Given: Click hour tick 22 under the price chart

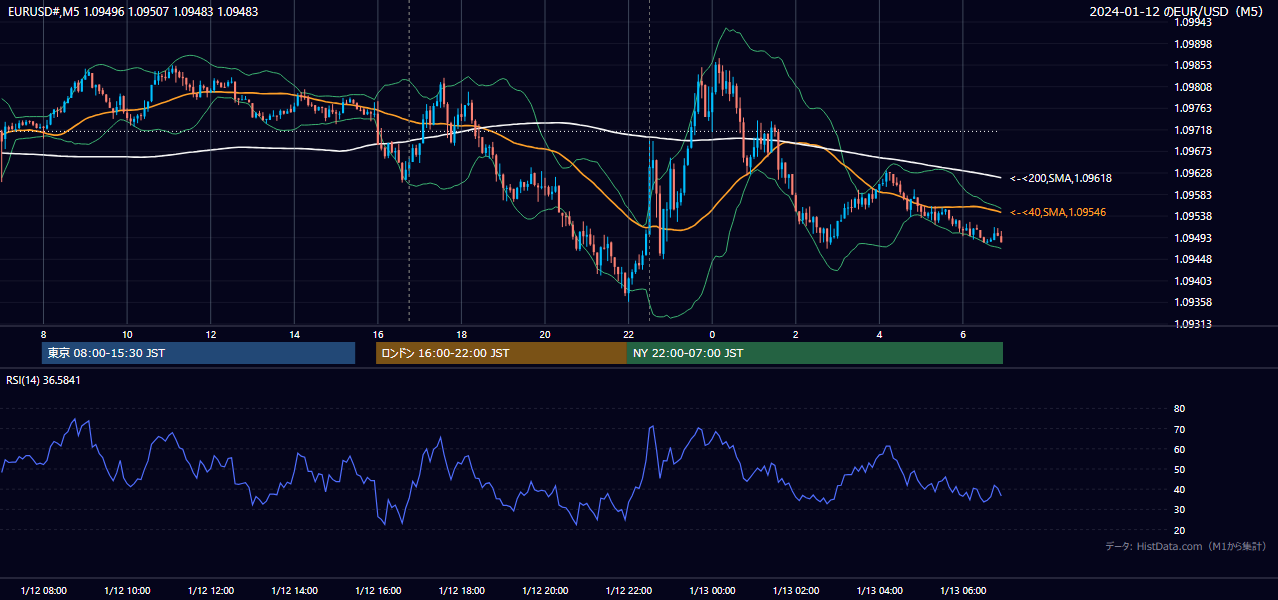Looking at the screenshot, I should pos(629,334).
